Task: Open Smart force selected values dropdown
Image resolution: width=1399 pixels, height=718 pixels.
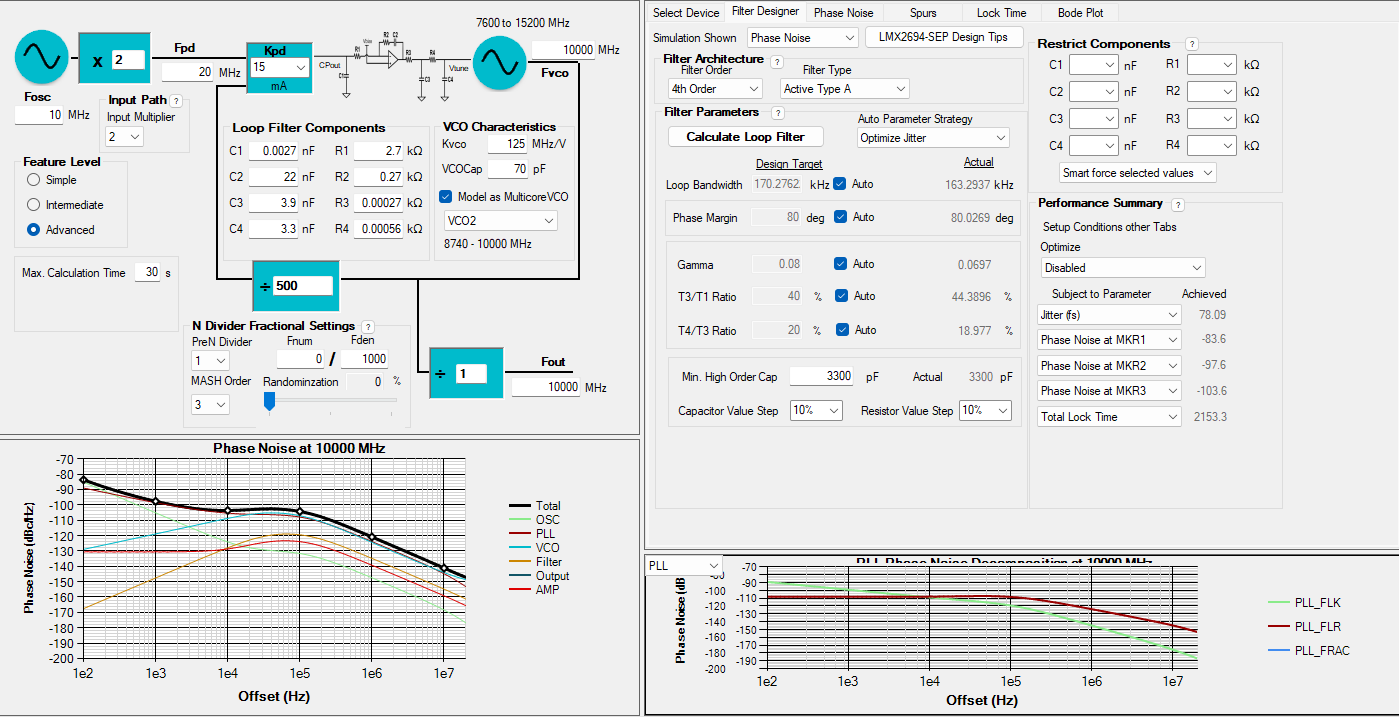Action: coord(1138,173)
